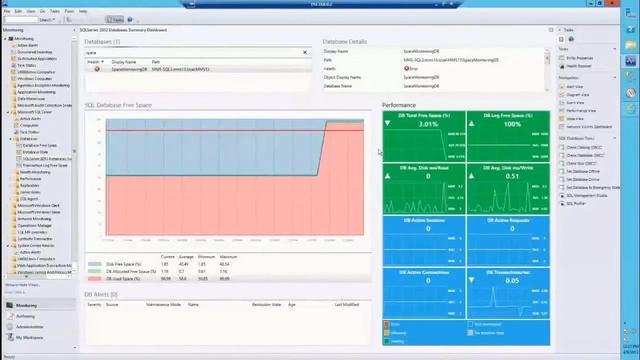Collapse the Tasks section in task pane
640x360 pixels.
tap(615, 49)
